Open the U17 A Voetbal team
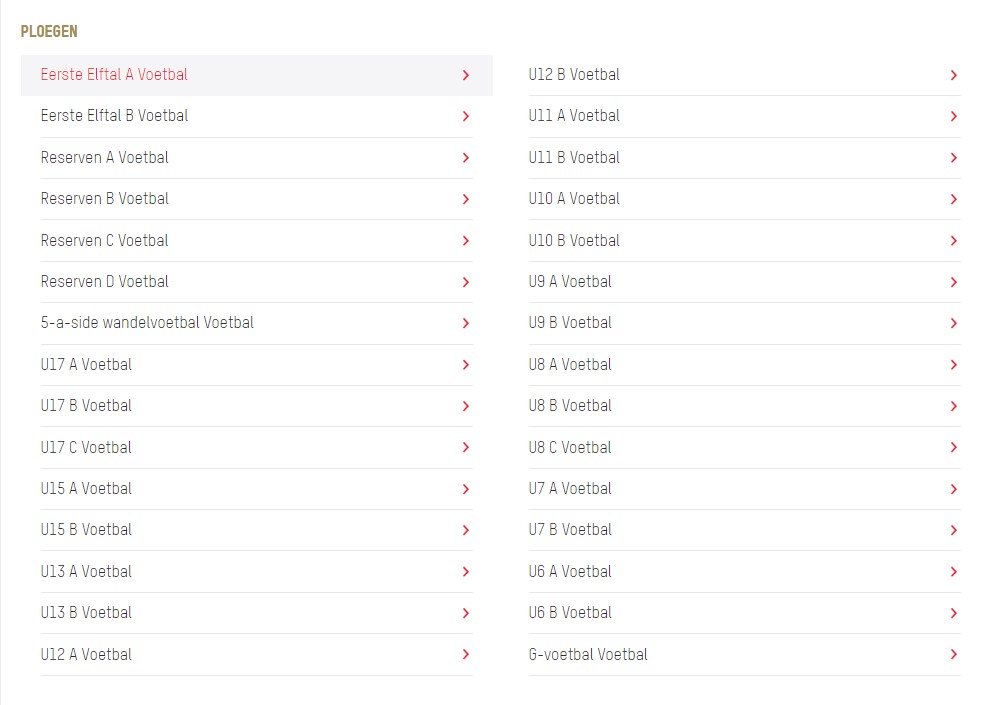This screenshot has height=705, width=997. [x=256, y=364]
